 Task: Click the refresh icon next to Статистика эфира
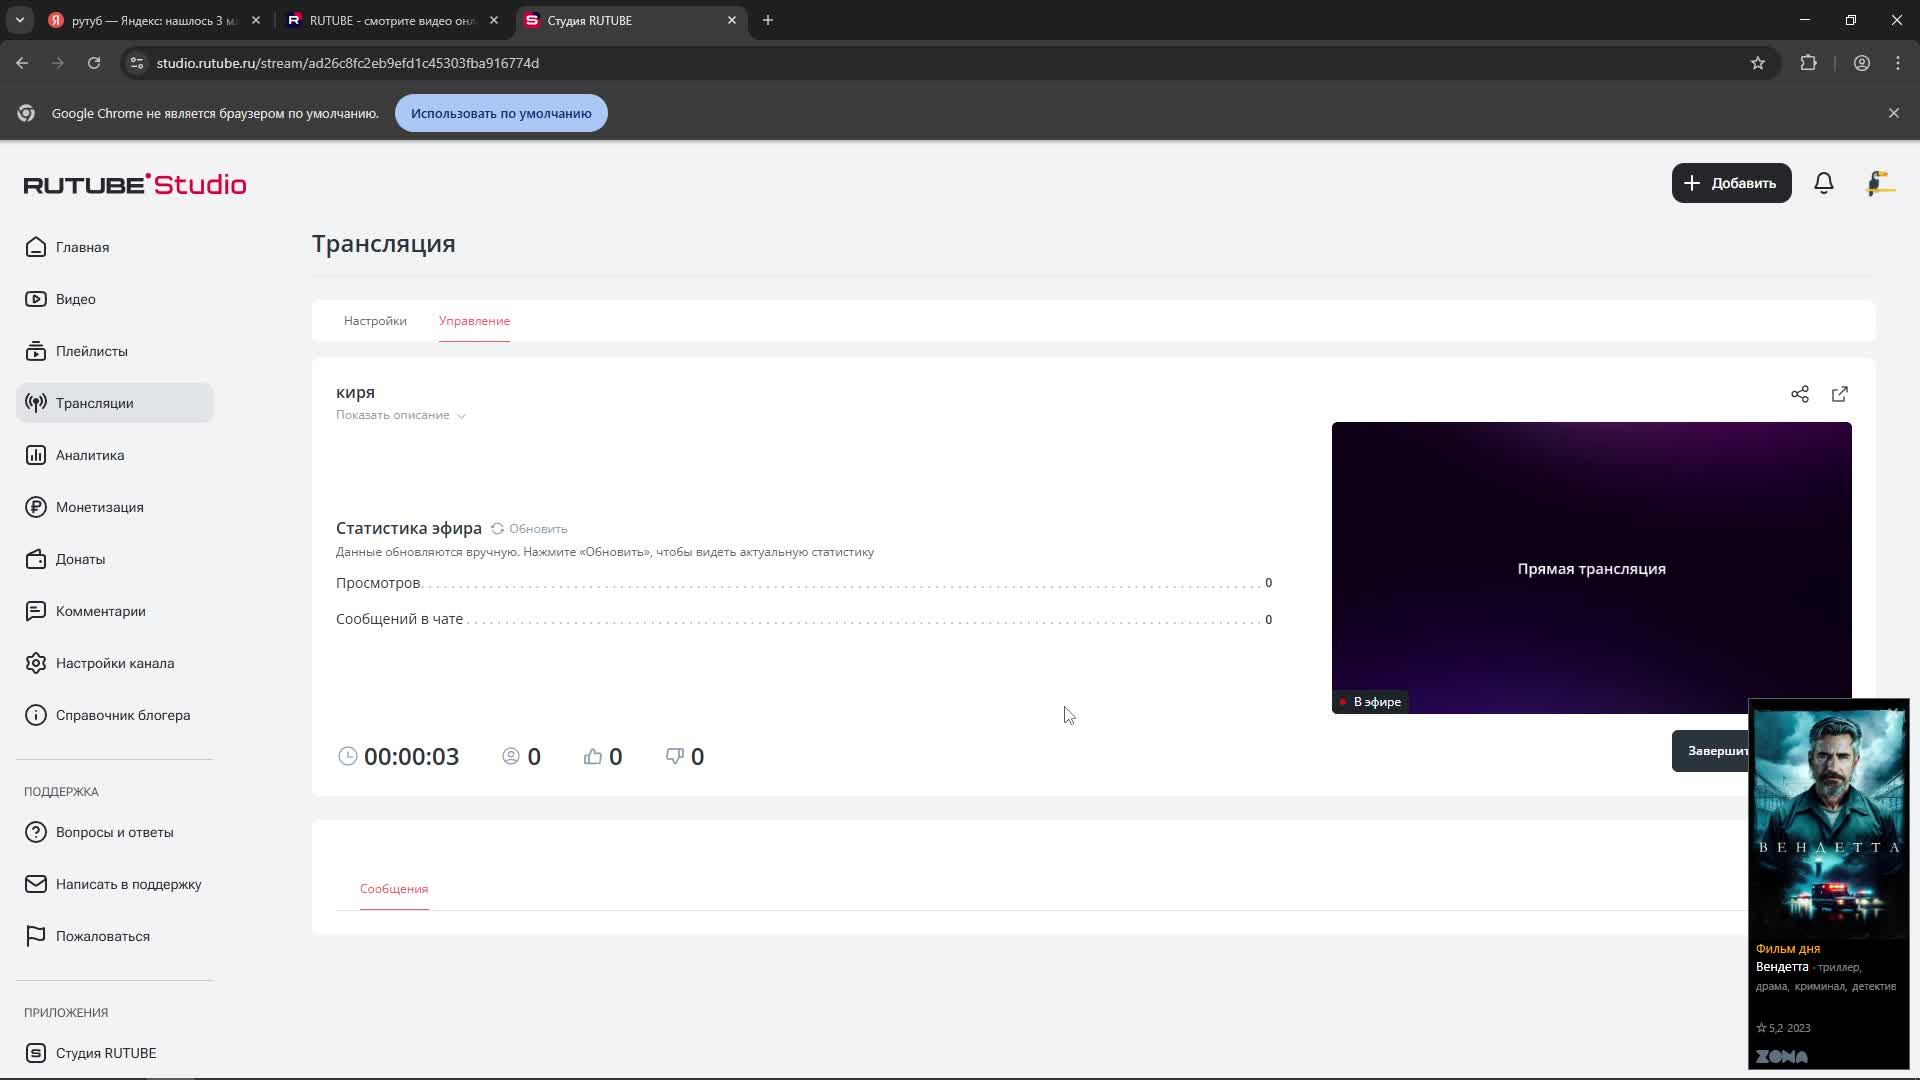[497, 529]
